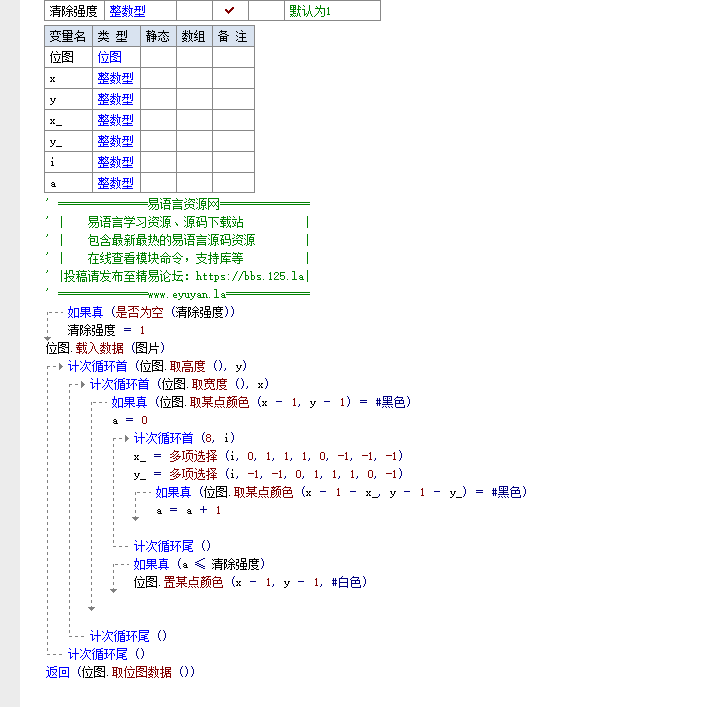Click the statement a = a + 1
Viewport: 708px width, 707px height.
188,510
